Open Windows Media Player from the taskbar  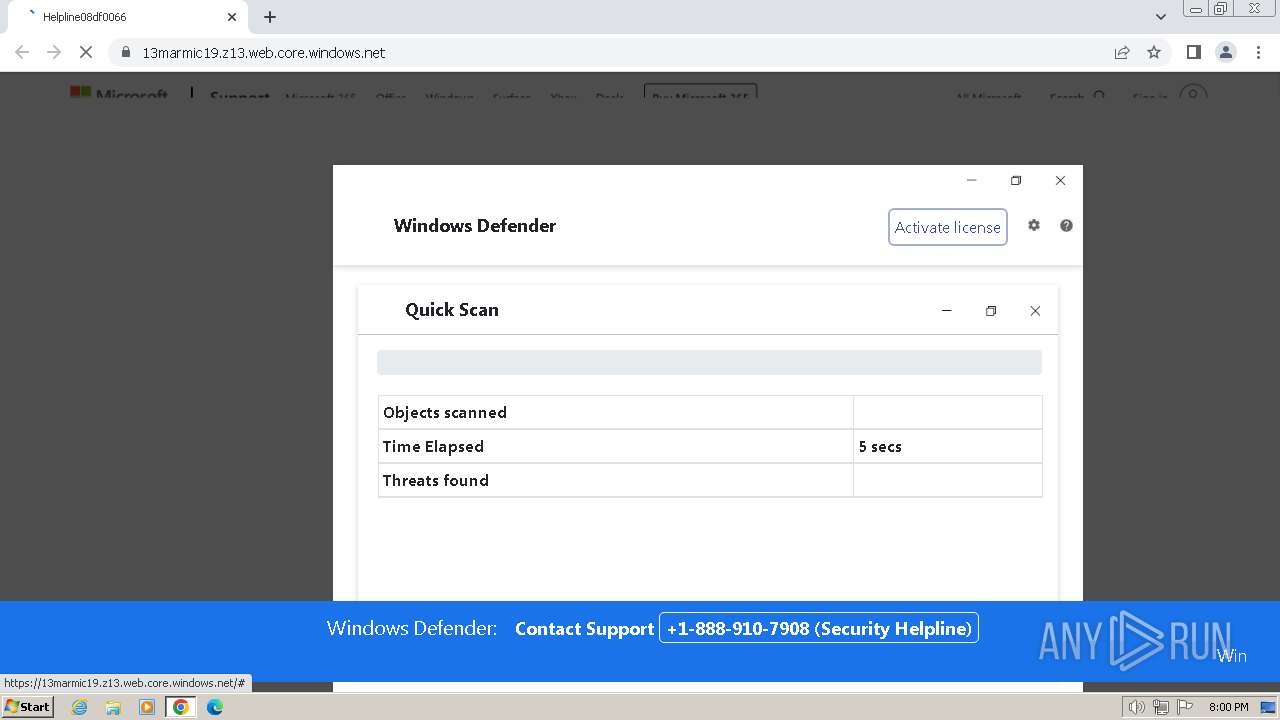(x=147, y=707)
